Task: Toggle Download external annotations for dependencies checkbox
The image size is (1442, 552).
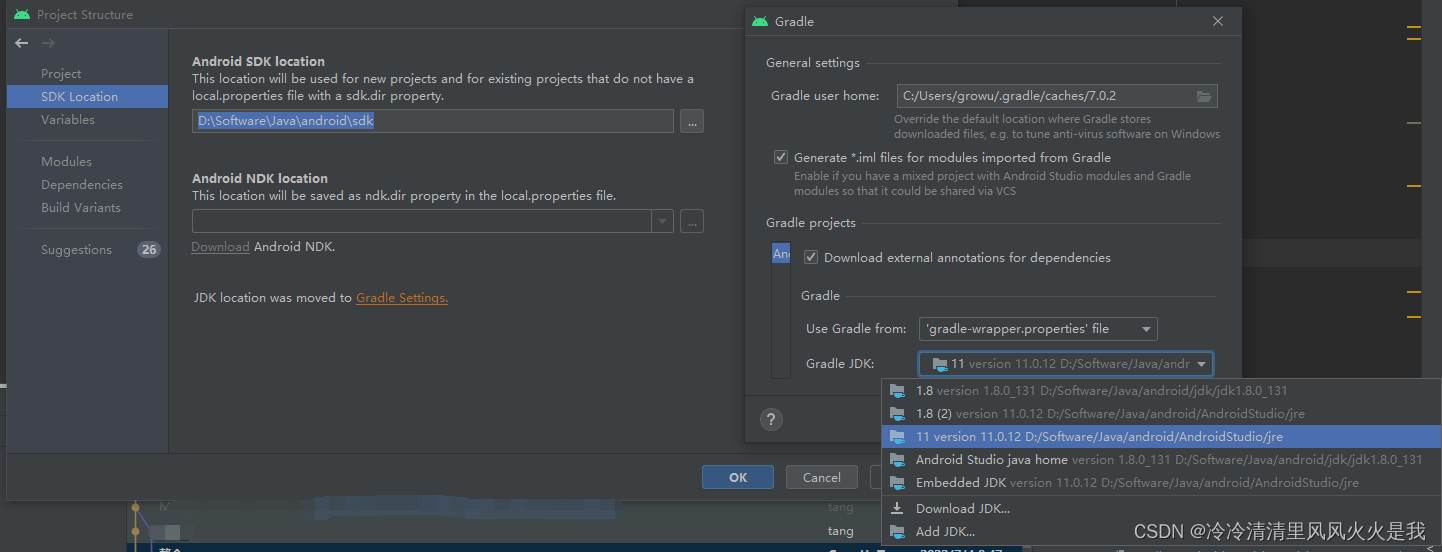Action: 811,257
